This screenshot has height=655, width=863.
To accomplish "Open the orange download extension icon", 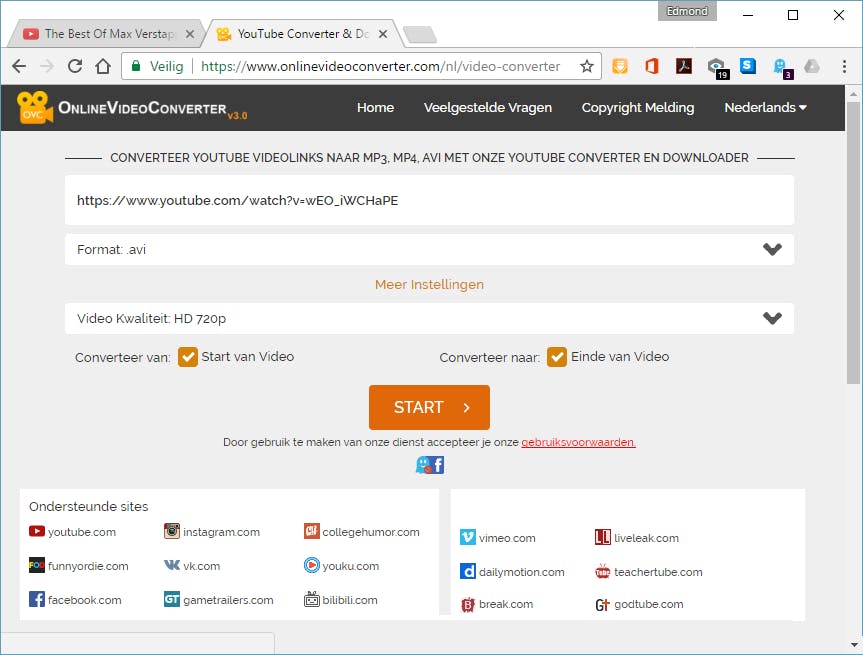I will 620,66.
